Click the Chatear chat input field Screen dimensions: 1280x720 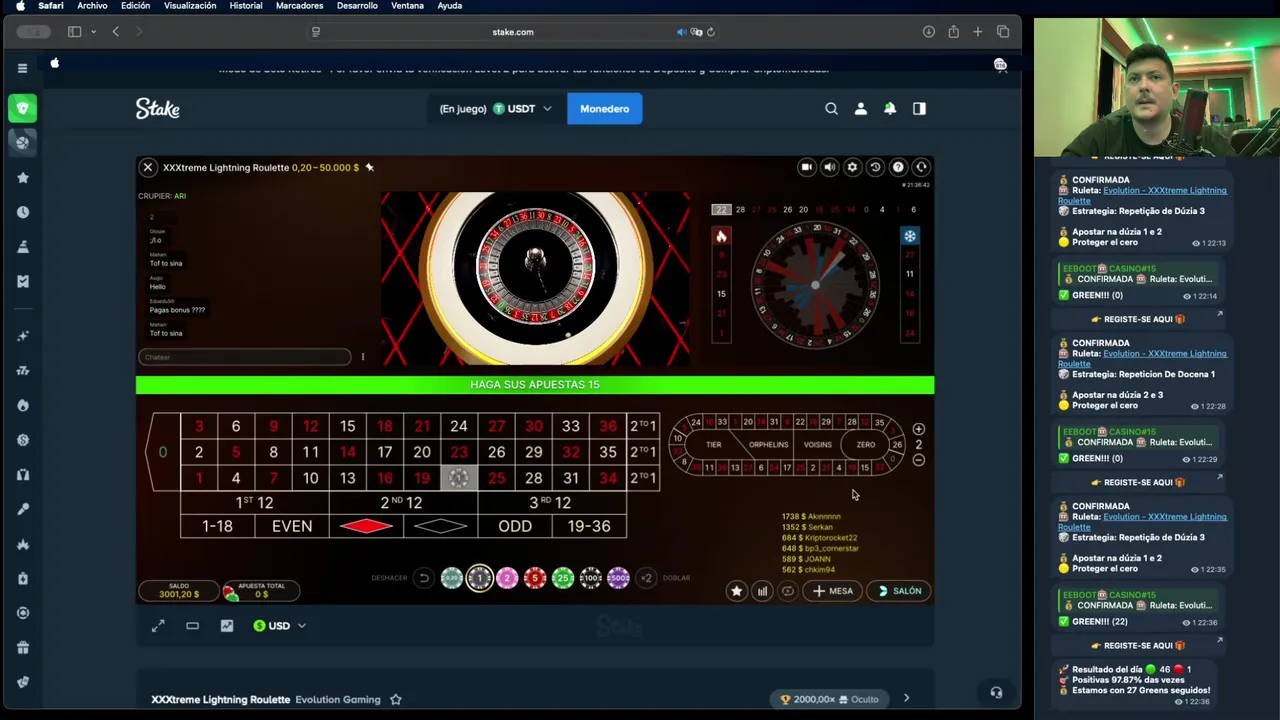click(244, 357)
